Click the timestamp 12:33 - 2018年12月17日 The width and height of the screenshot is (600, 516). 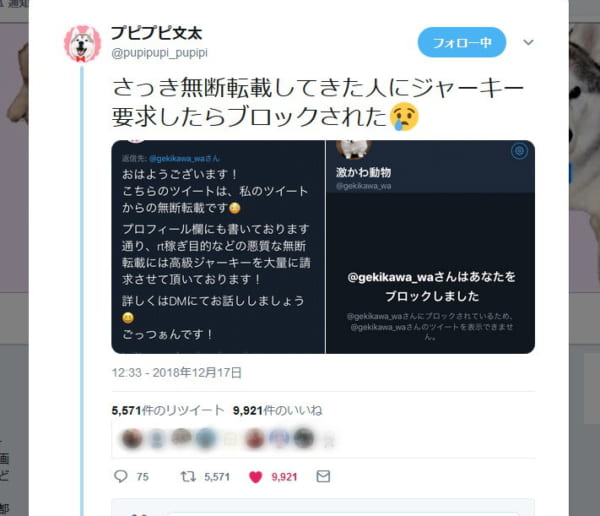[x=176, y=372]
